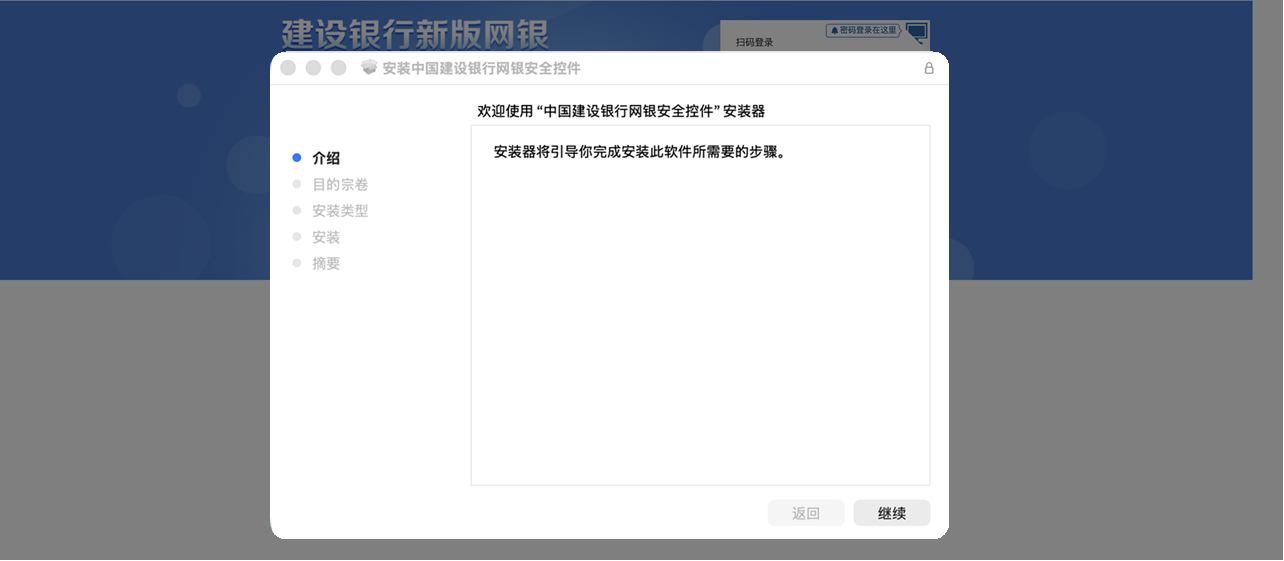Click the 密码登录在这里 tooltip label

tap(863, 31)
